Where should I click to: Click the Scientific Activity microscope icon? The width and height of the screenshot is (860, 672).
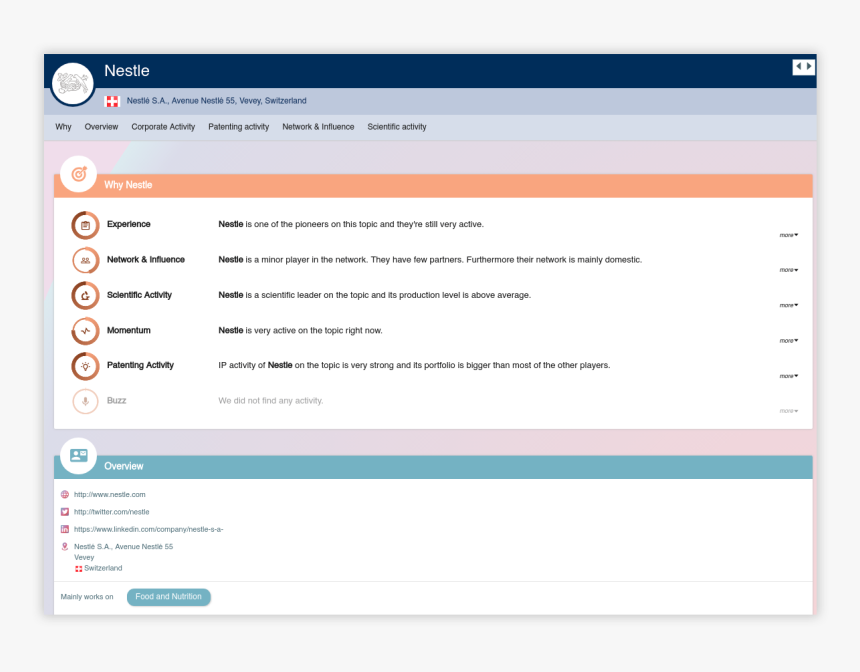tap(85, 295)
